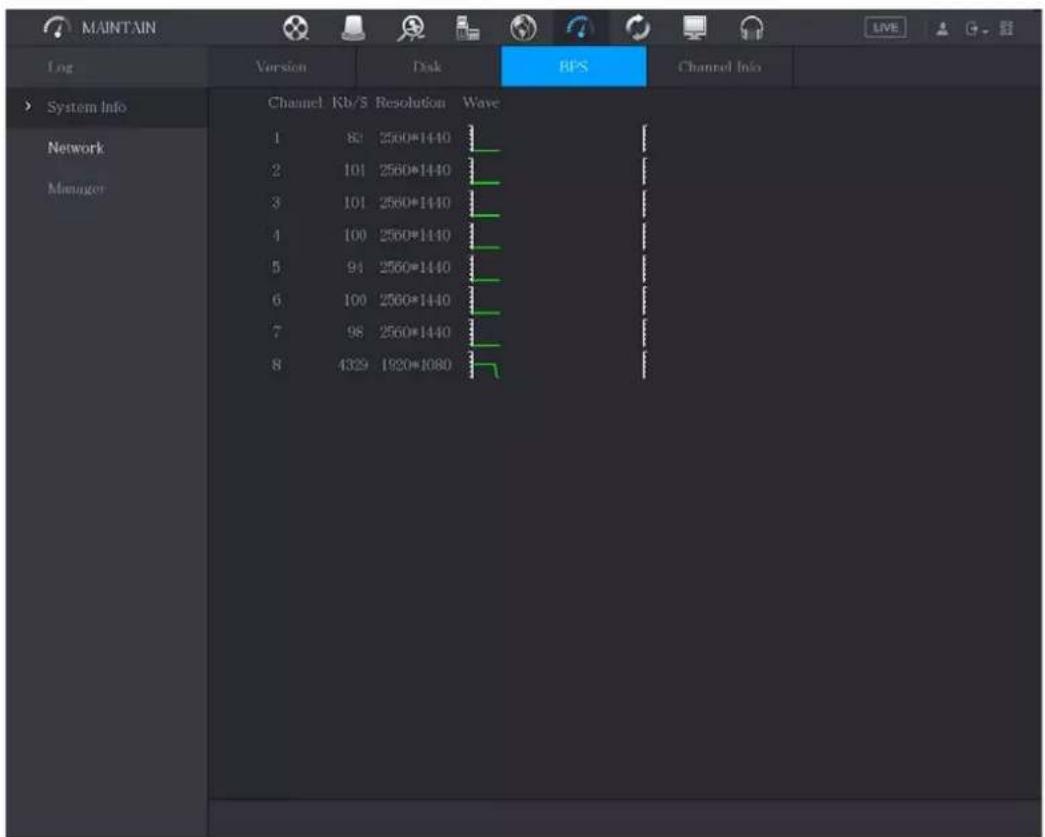Open the network globe icon
This screenshot has width=1045, height=837.
pyautogui.click(x=523, y=28)
